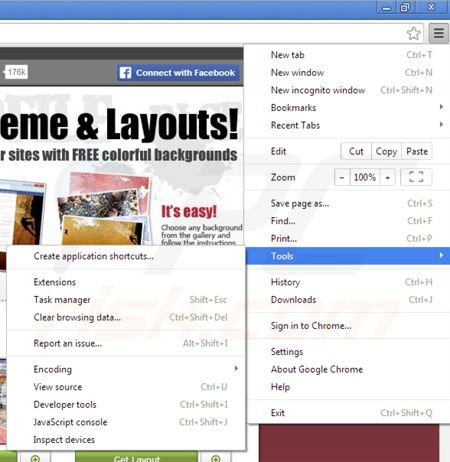450x462 pixels.
Task: Click the 176k like counter
Action: [x=16, y=72]
